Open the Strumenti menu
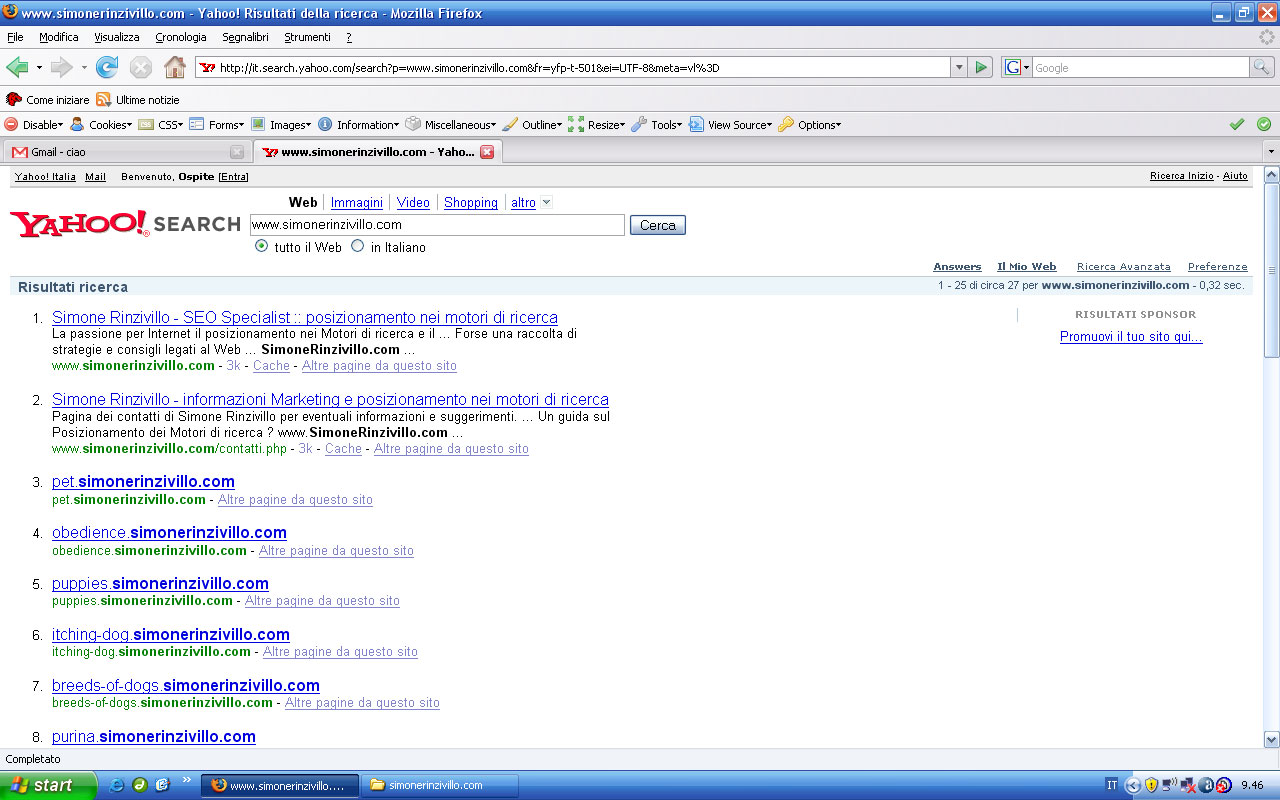Image resolution: width=1280 pixels, height=800 pixels. click(307, 37)
